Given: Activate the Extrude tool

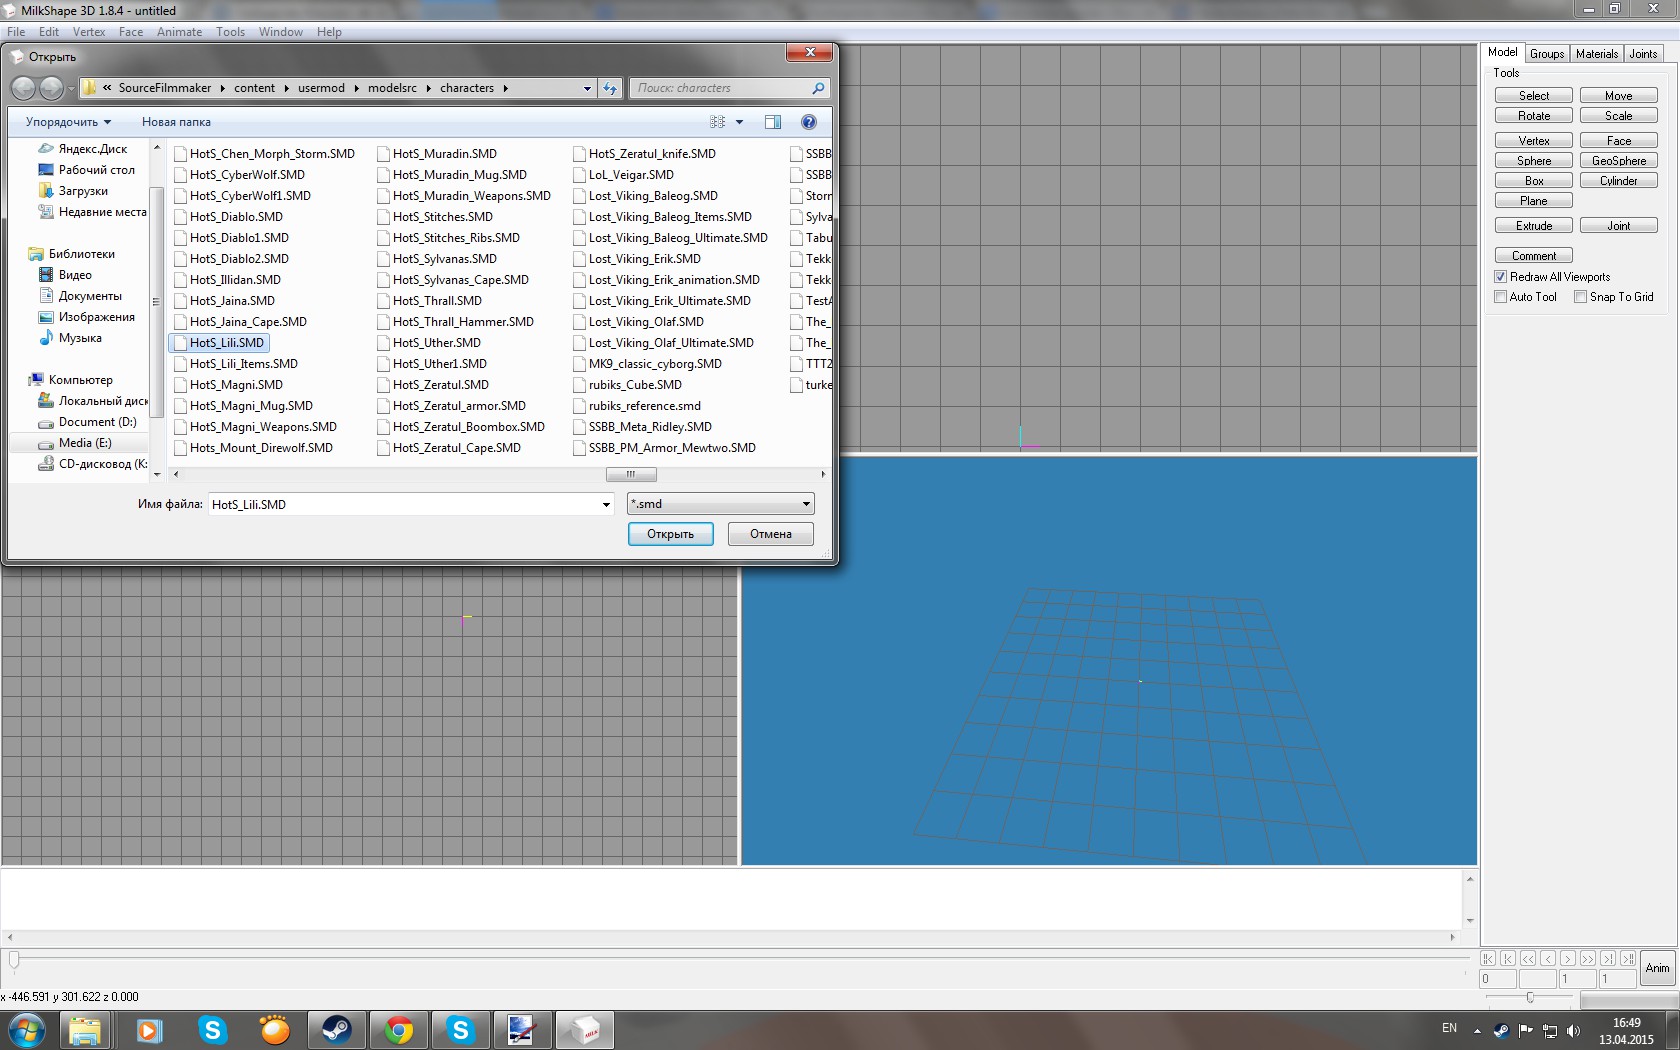Looking at the screenshot, I should click(x=1534, y=226).
